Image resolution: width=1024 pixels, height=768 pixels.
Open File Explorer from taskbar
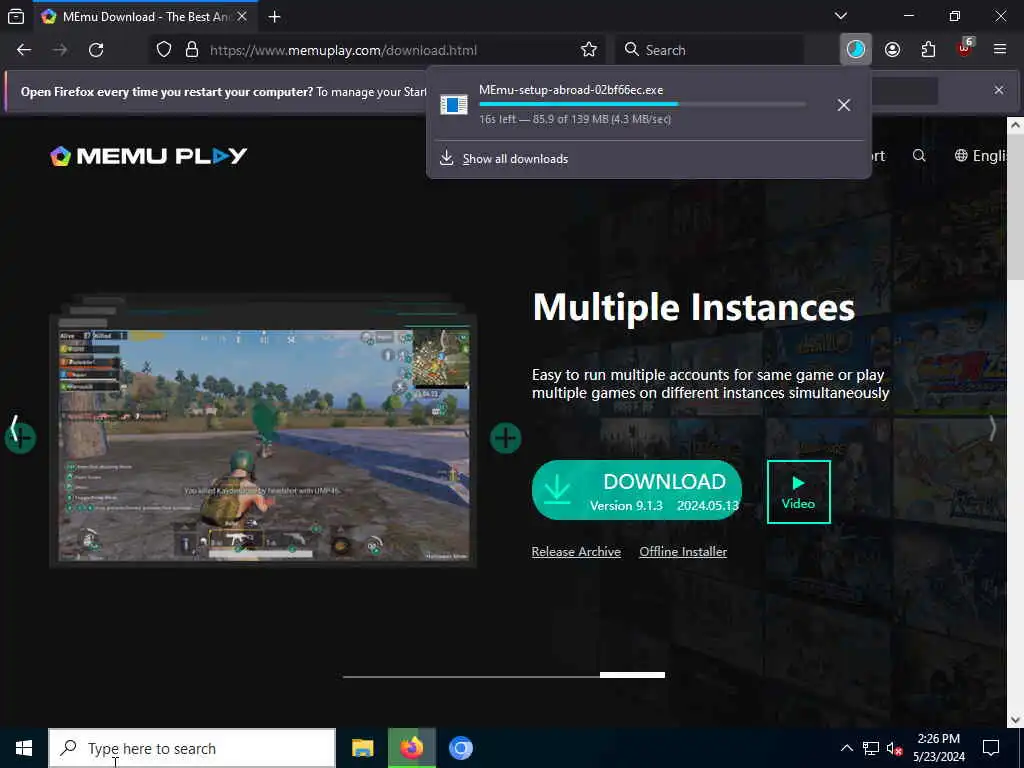[x=362, y=748]
